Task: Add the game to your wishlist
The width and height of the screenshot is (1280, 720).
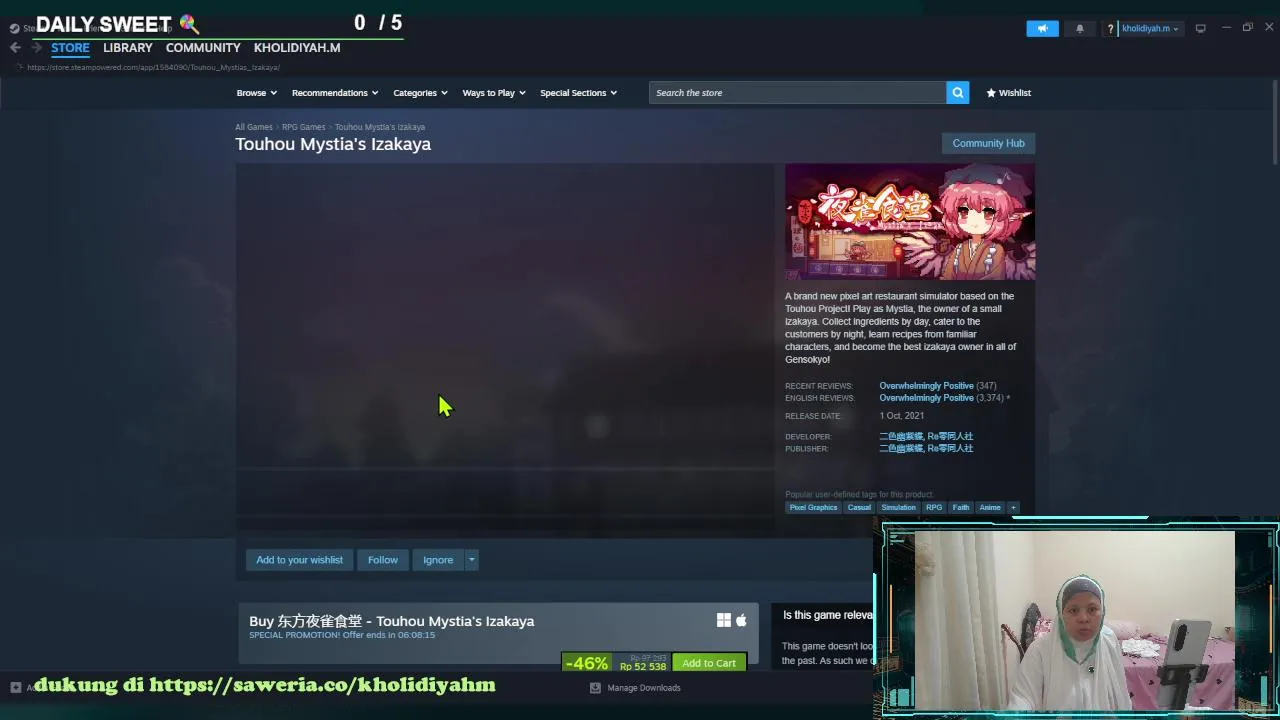Action: [299, 560]
